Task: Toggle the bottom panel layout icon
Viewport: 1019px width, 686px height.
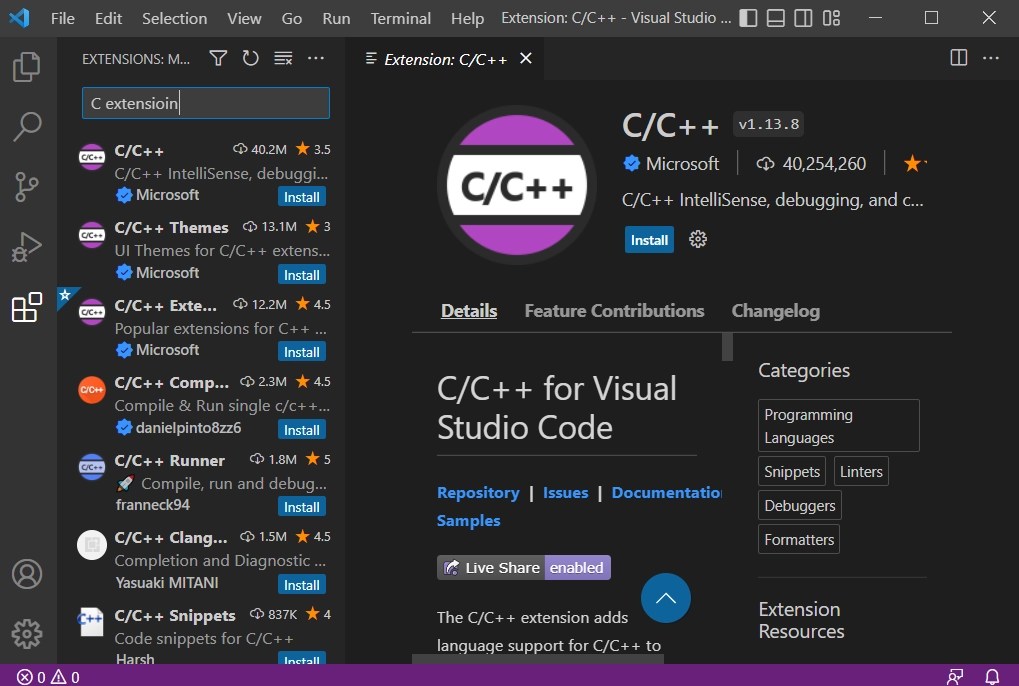Action: pyautogui.click(x=775, y=18)
